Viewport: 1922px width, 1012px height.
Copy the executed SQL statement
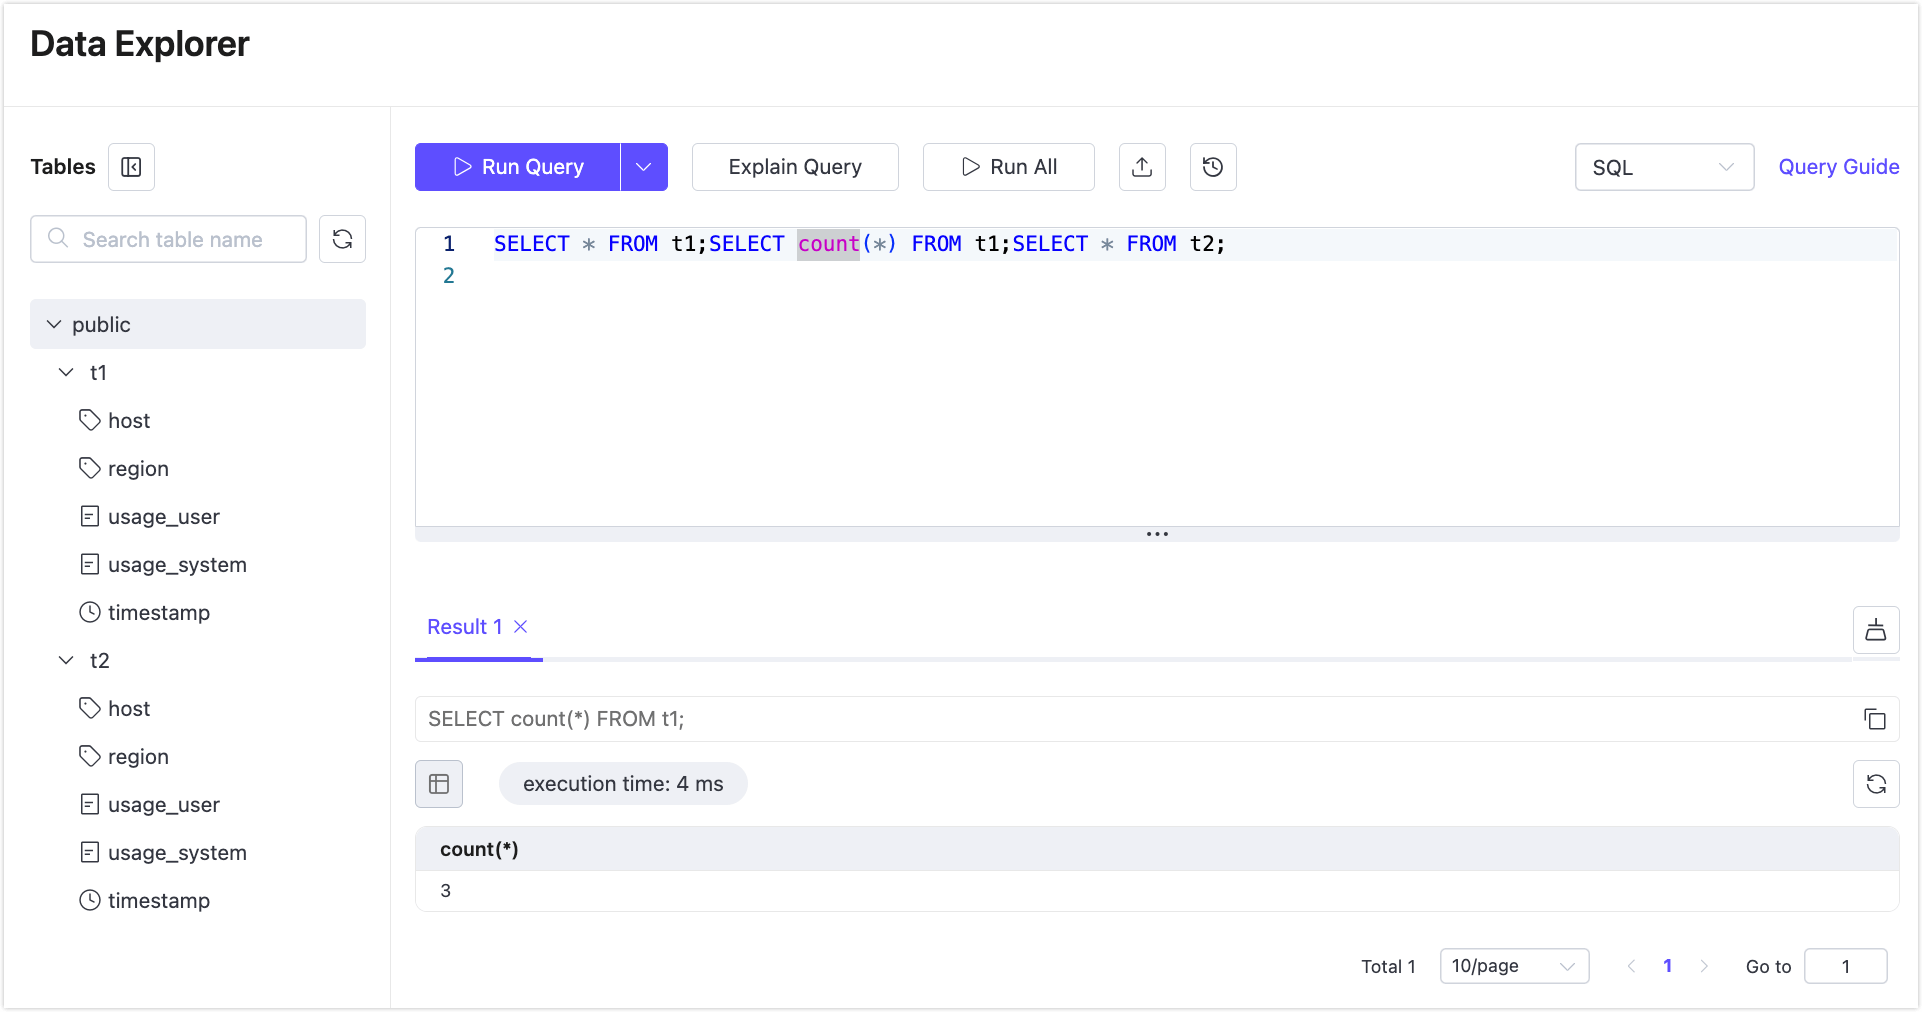1876,719
